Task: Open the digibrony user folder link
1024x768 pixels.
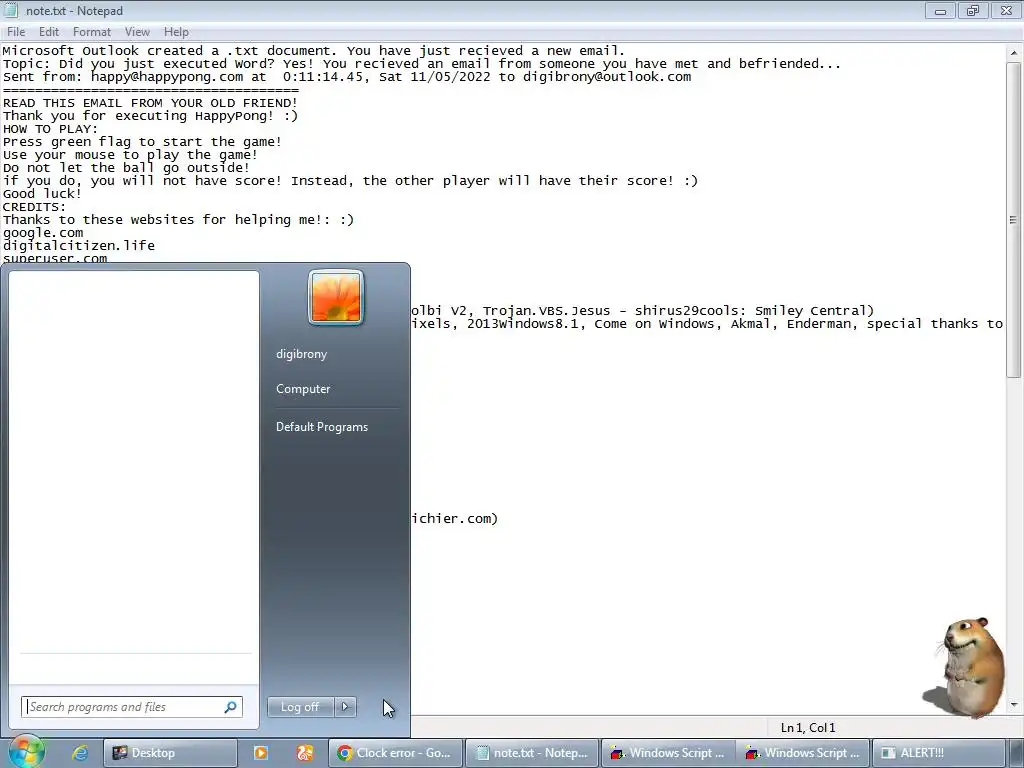Action: pos(301,354)
